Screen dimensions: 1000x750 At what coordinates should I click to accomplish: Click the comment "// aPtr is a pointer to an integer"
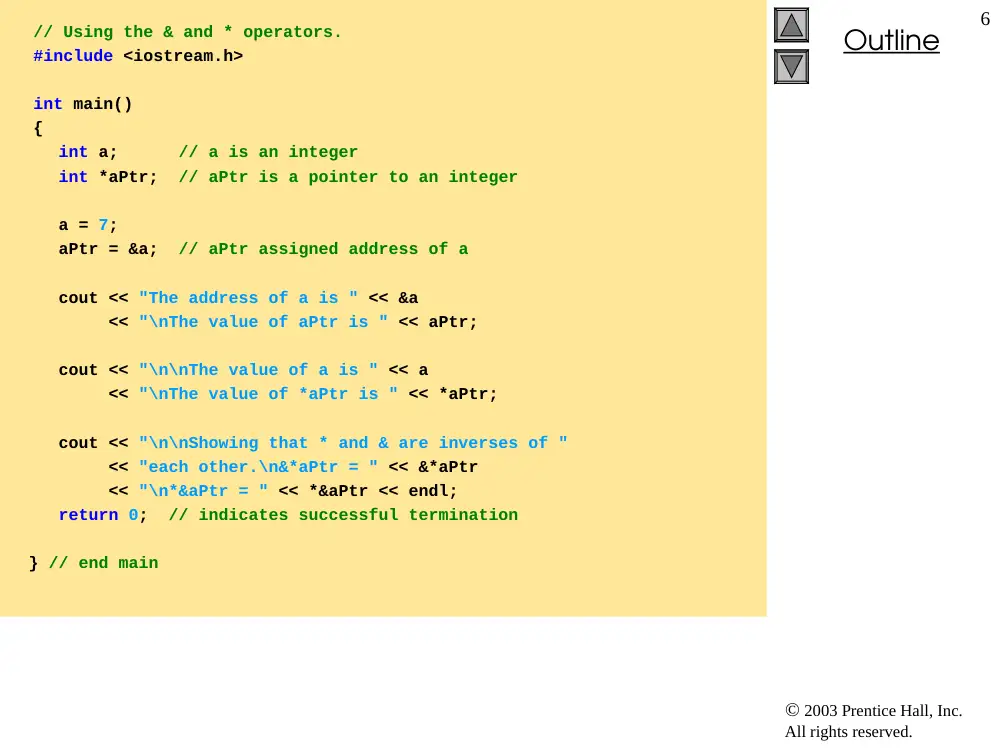(348, 177)
